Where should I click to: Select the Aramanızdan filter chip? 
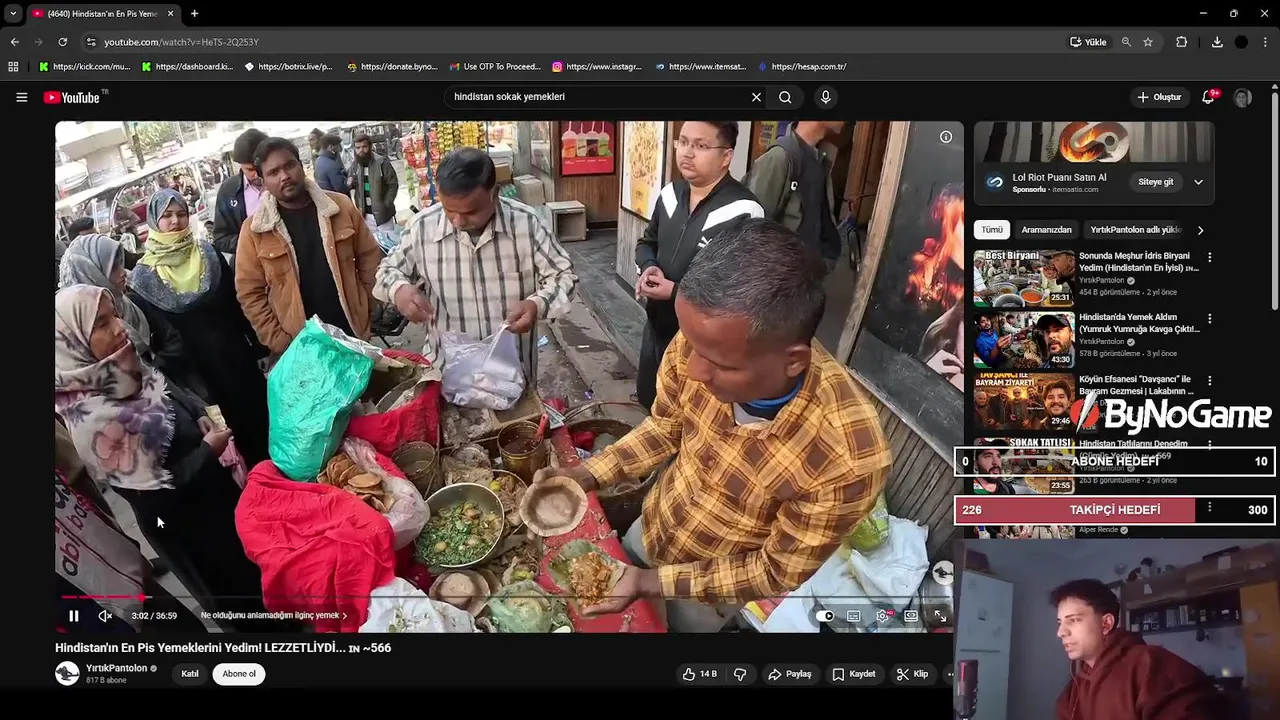(x=1046, y=230)
